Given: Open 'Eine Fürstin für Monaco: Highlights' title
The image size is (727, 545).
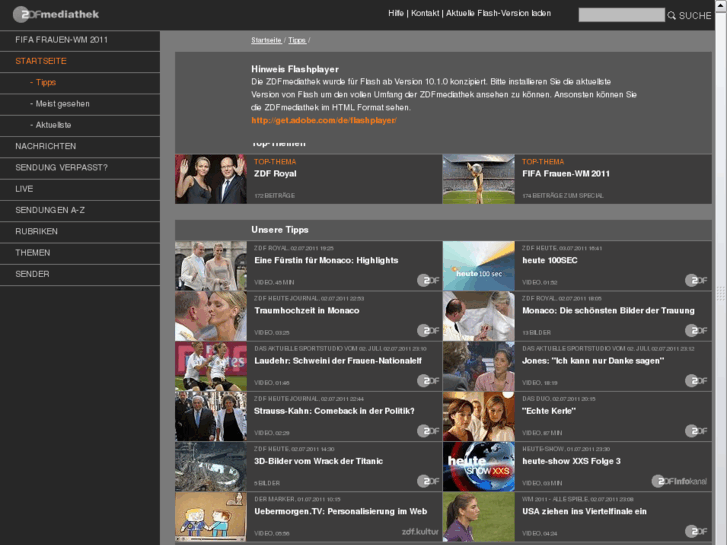Looking at the screenshot, I should 326,261.
